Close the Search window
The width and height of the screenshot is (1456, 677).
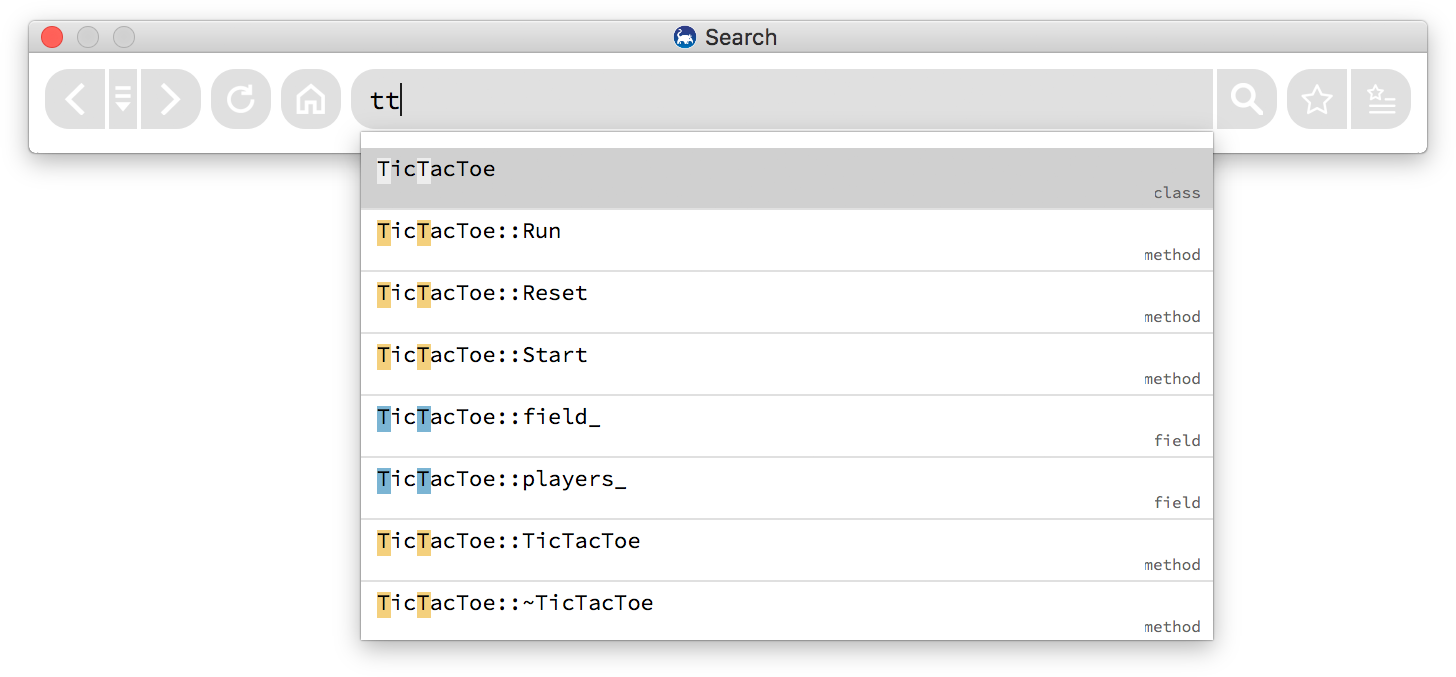tap(52, 37)
